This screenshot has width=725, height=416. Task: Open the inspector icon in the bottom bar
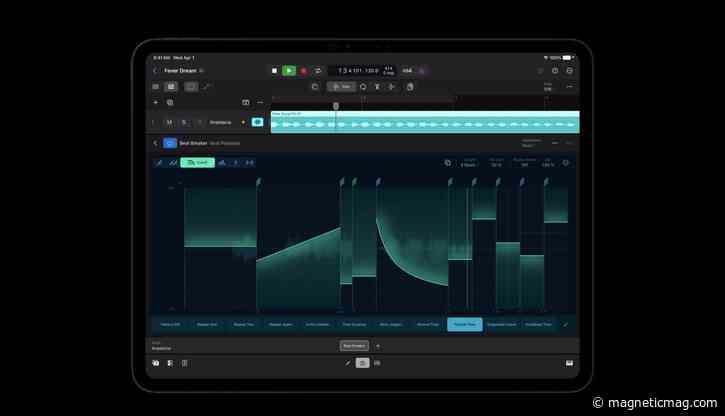170,363
